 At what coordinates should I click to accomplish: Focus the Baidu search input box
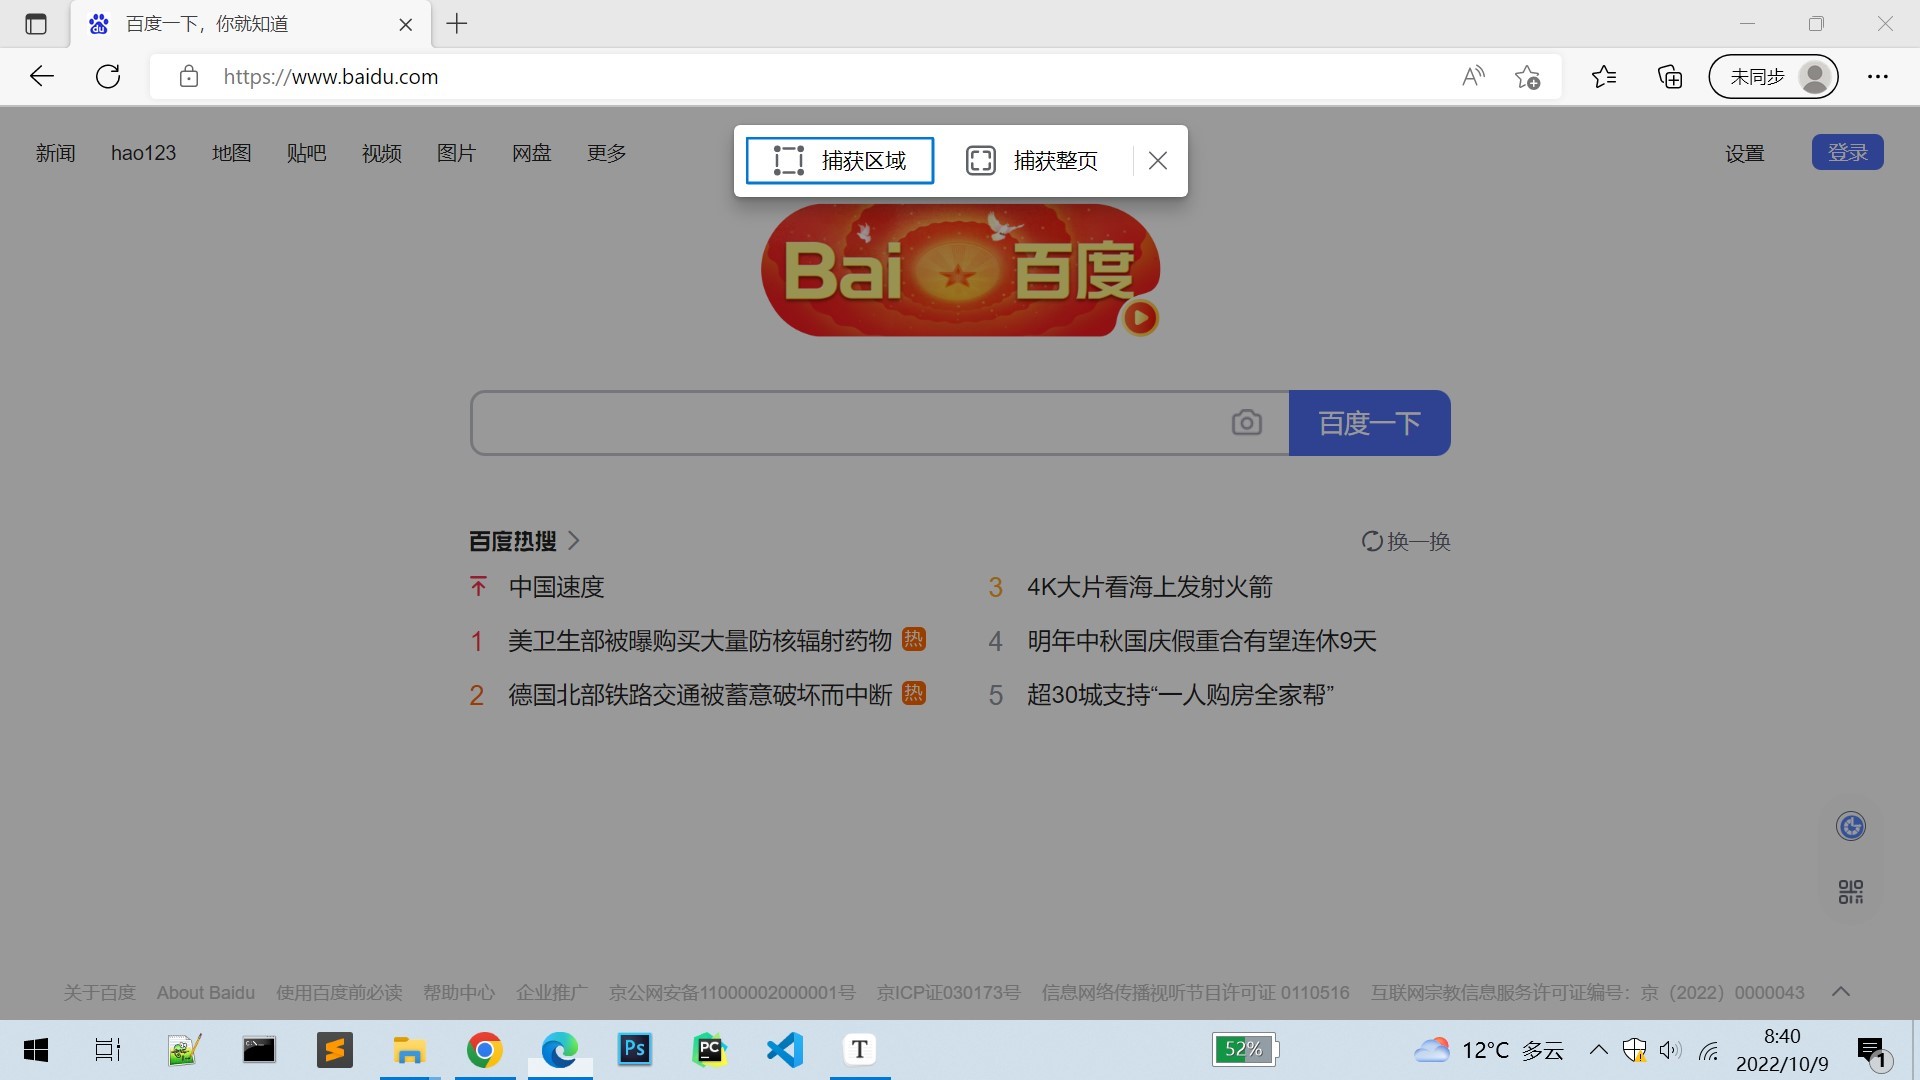tap(850, 423)
